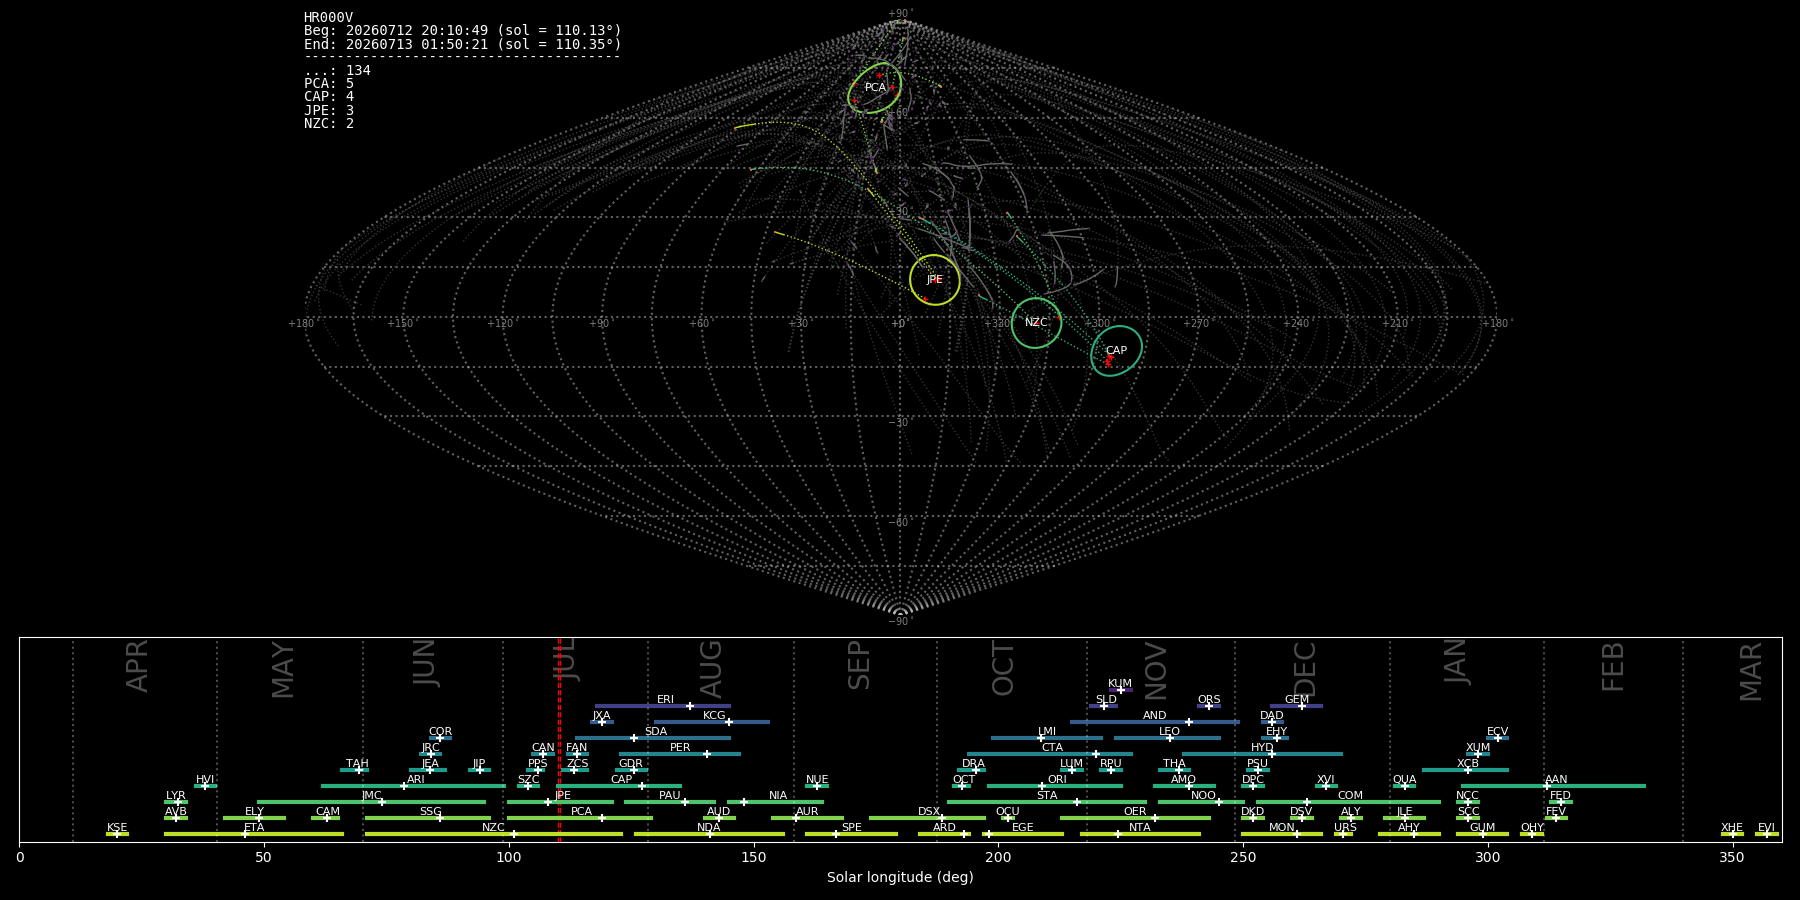Select the LEO shower bar
Screen dimensions: 1800x900
[x=1167, y=738]
